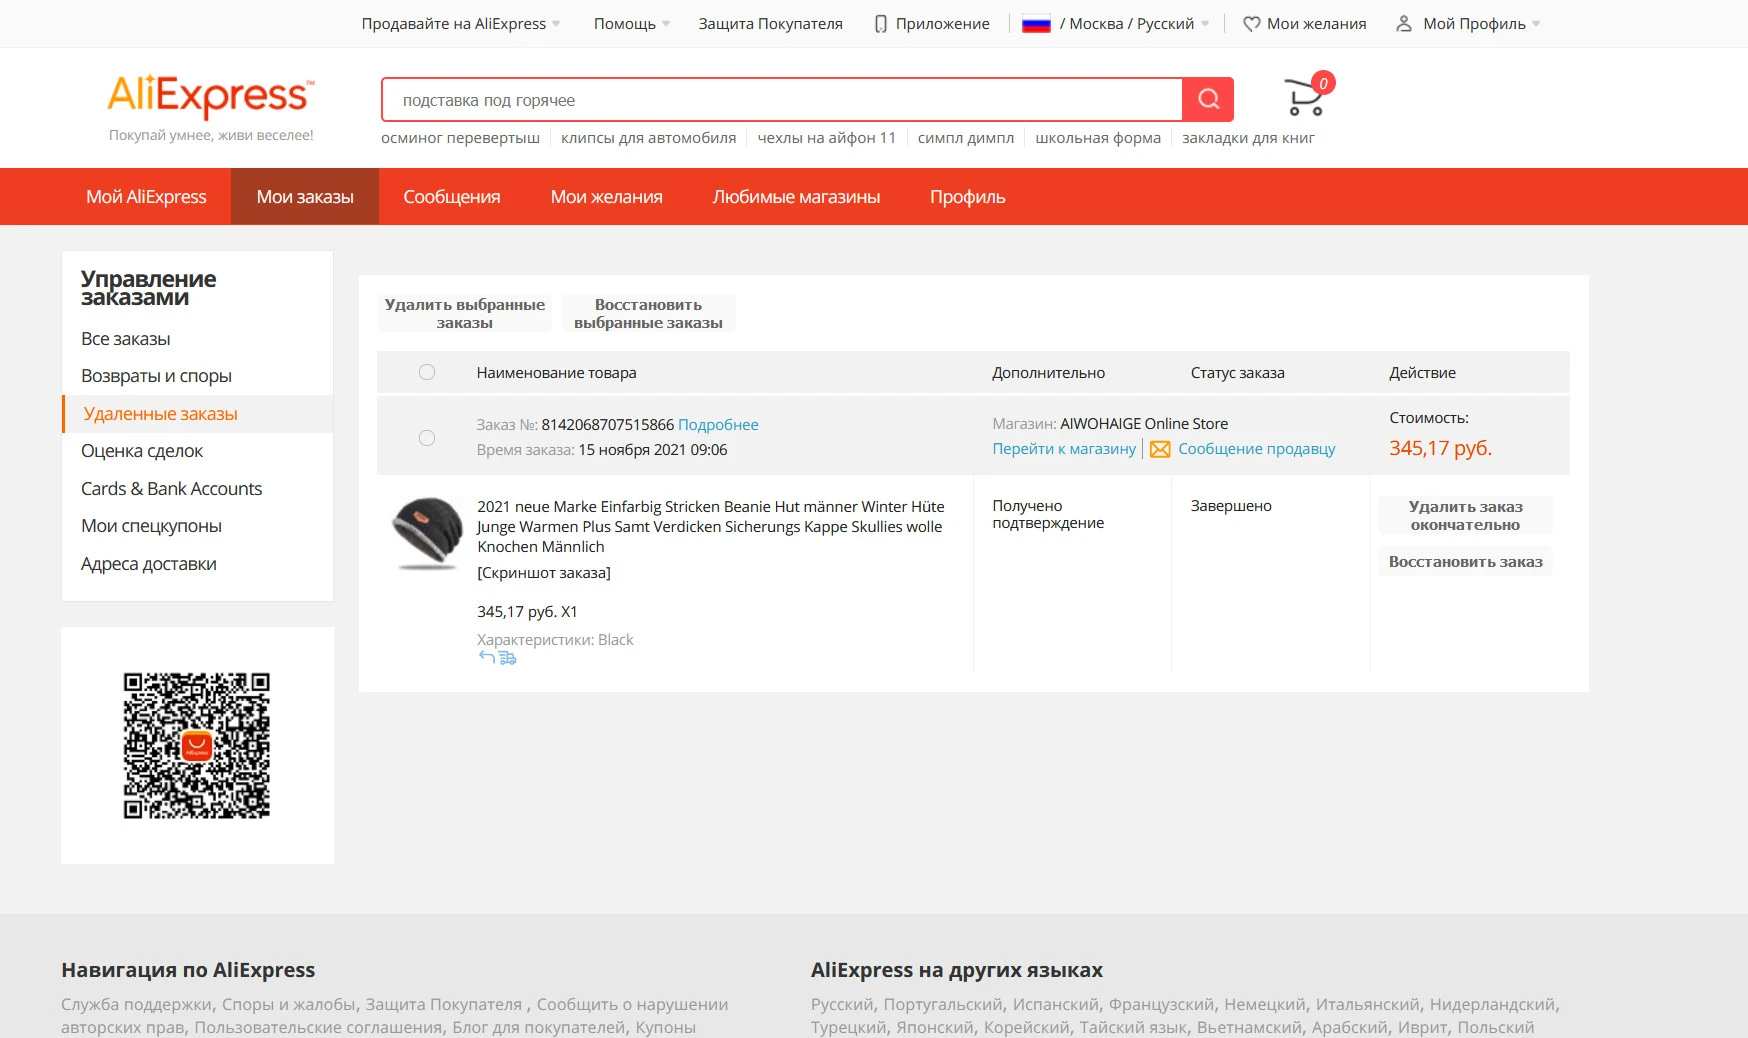
Task: Click the Португальский language footer link
Action: 943,1005
